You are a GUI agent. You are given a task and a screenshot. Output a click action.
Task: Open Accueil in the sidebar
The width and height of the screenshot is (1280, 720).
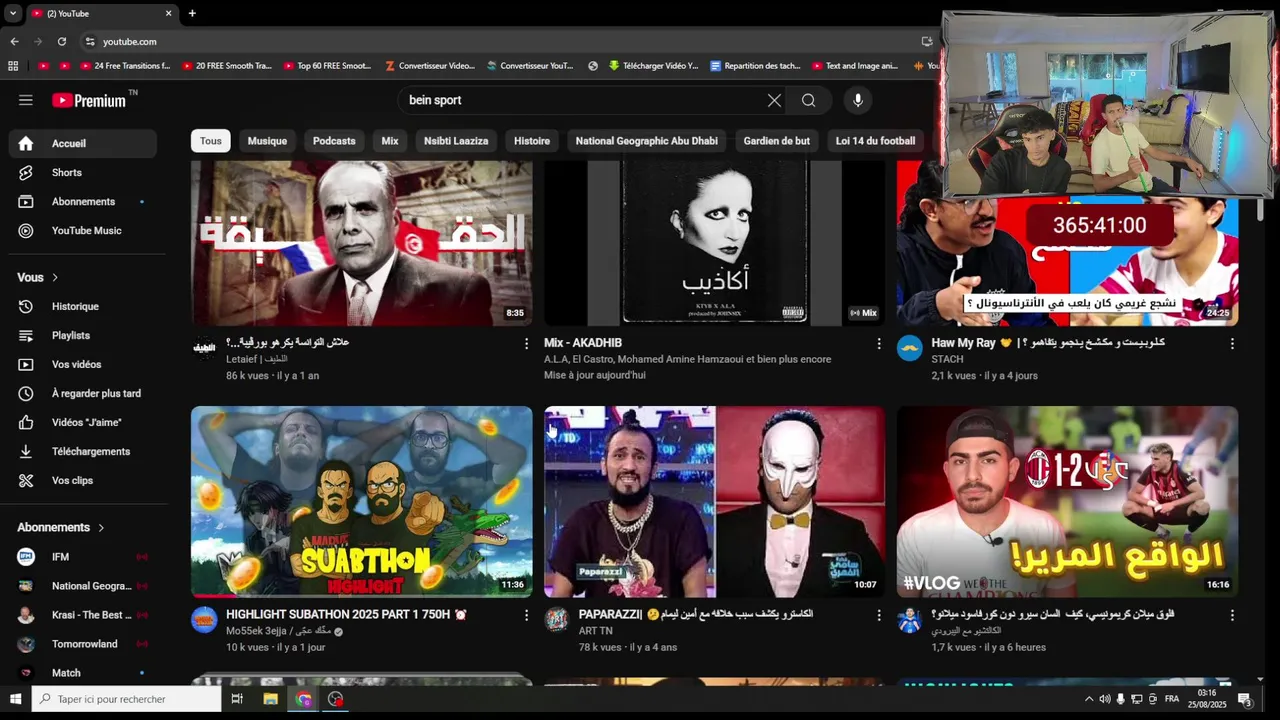click(83, 143)
